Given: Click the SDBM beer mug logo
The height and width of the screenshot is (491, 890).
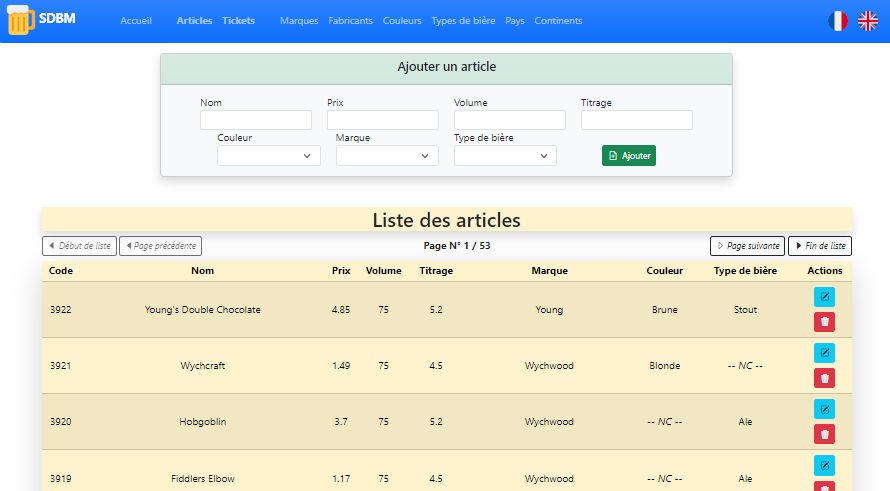Looking at the screenshot, I should coord(21,21).
